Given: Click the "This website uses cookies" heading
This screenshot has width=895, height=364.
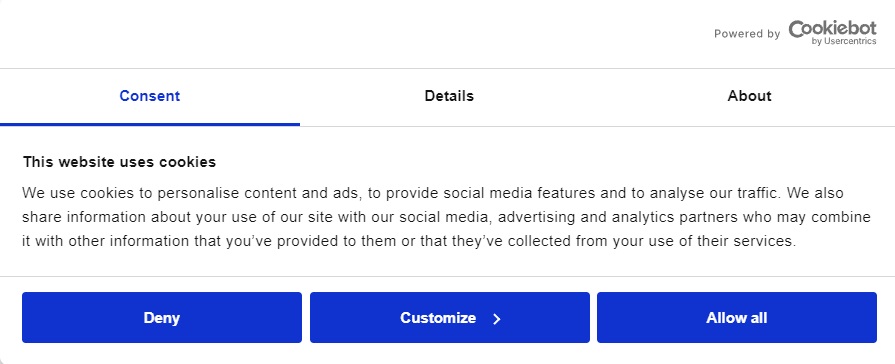Looking at the screenshot, I should 119,162.
